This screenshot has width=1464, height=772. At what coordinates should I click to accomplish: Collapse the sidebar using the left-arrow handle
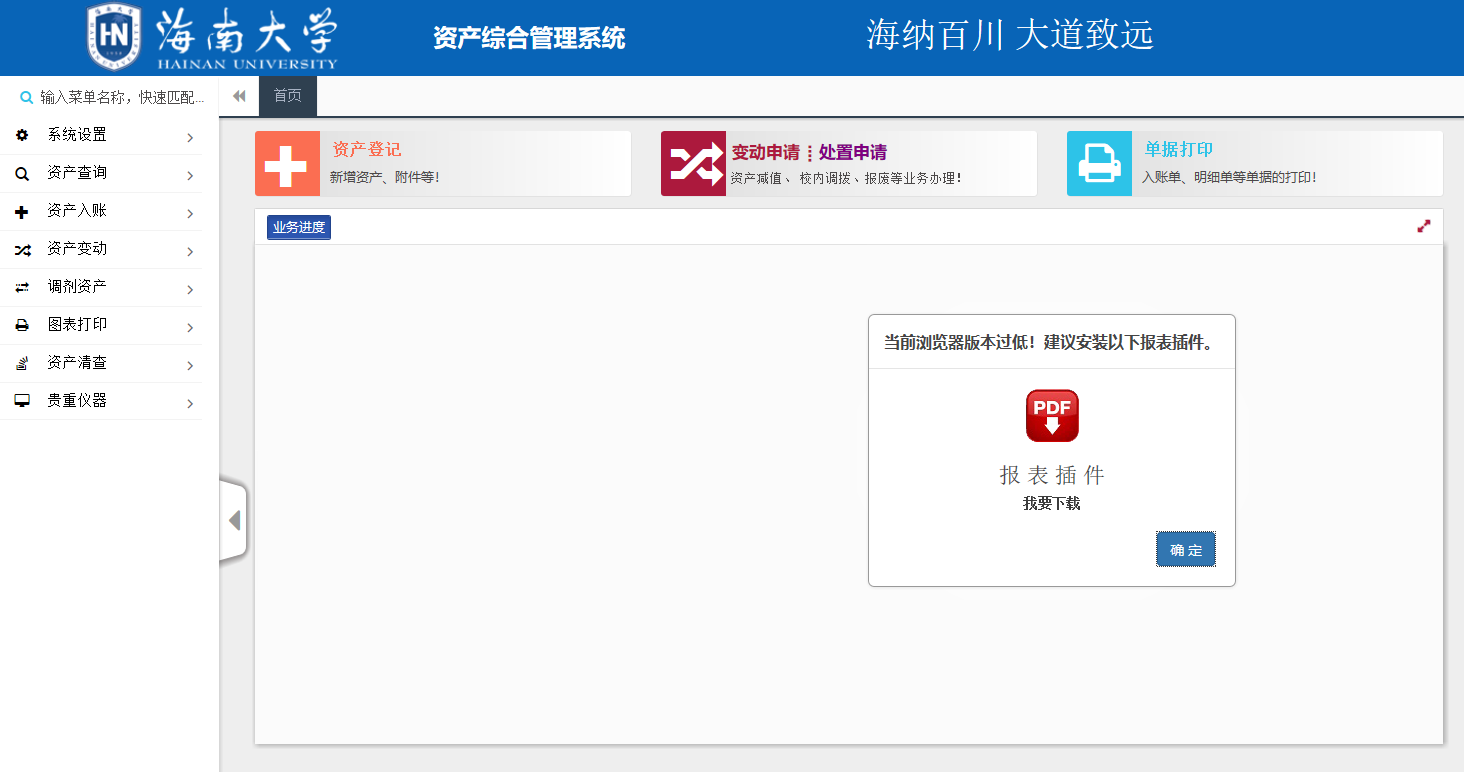234,521
